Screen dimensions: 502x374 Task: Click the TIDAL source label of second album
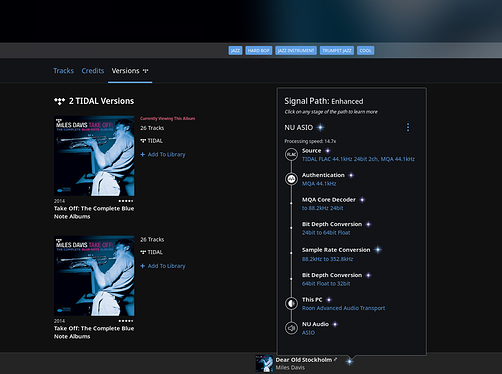click(x=152, y=252)
